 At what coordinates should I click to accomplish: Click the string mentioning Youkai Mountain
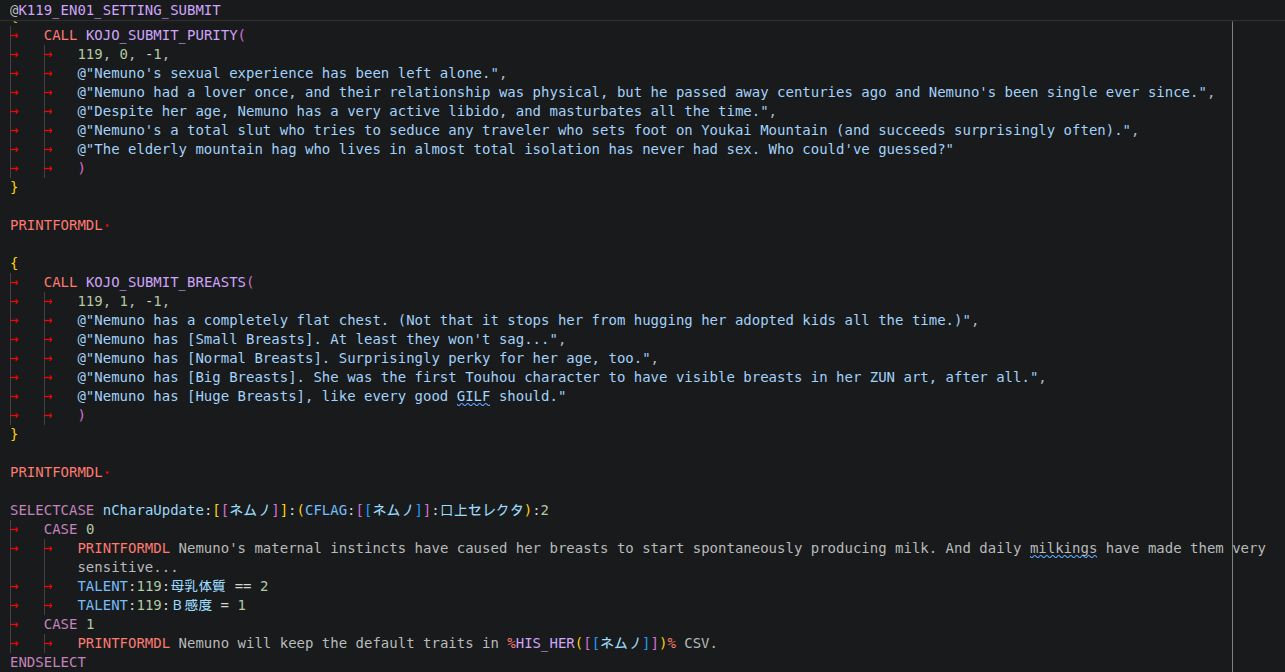tap(608, 130)
